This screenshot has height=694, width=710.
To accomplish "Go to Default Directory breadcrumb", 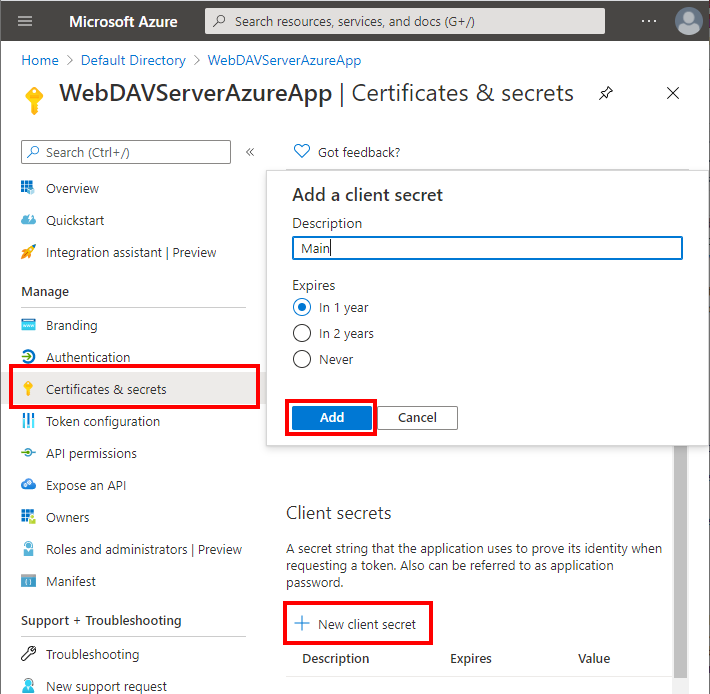I will pos(133,60).
